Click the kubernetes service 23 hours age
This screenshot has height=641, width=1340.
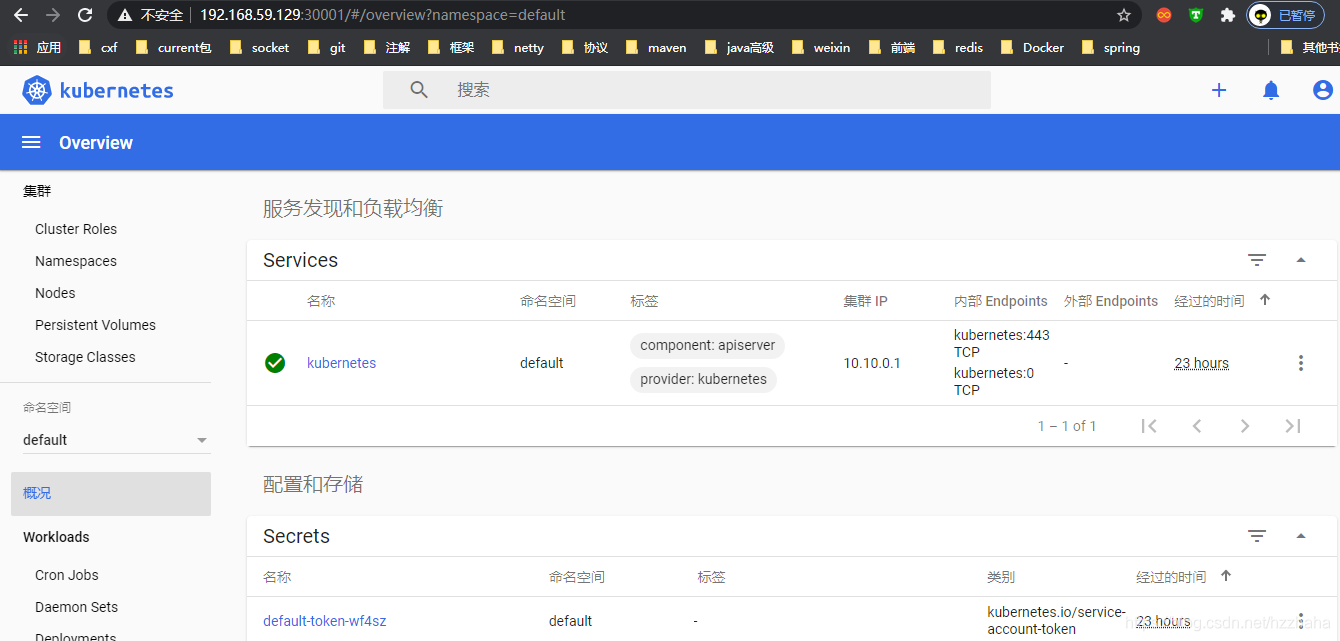1201,363
